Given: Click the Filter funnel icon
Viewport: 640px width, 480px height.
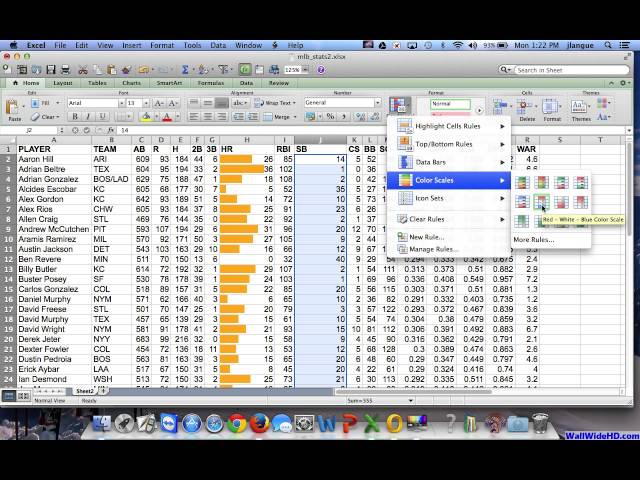Looking at the screenshot, I should coord(223,70).
